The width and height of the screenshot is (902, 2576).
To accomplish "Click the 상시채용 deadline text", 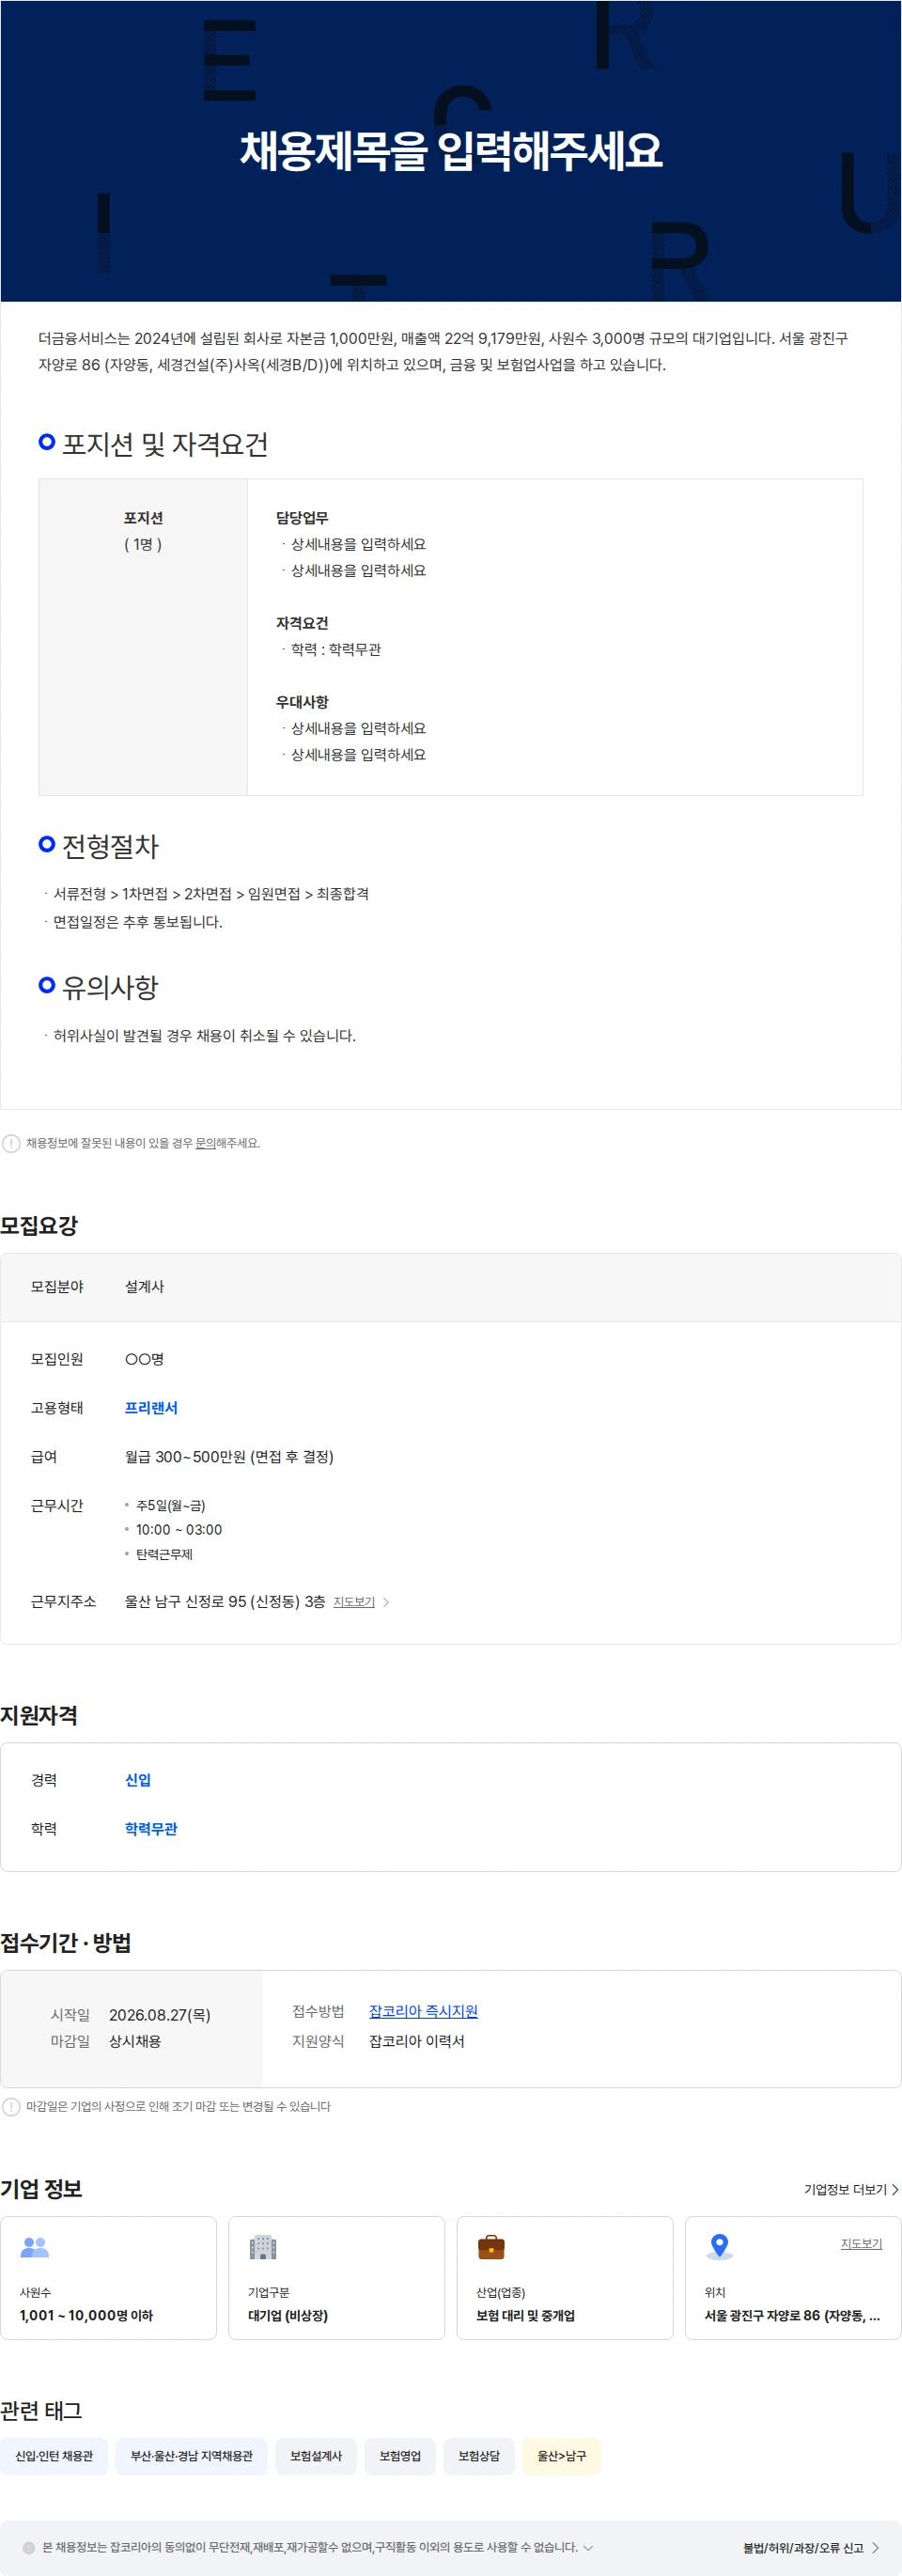I will pos(135,2040).
